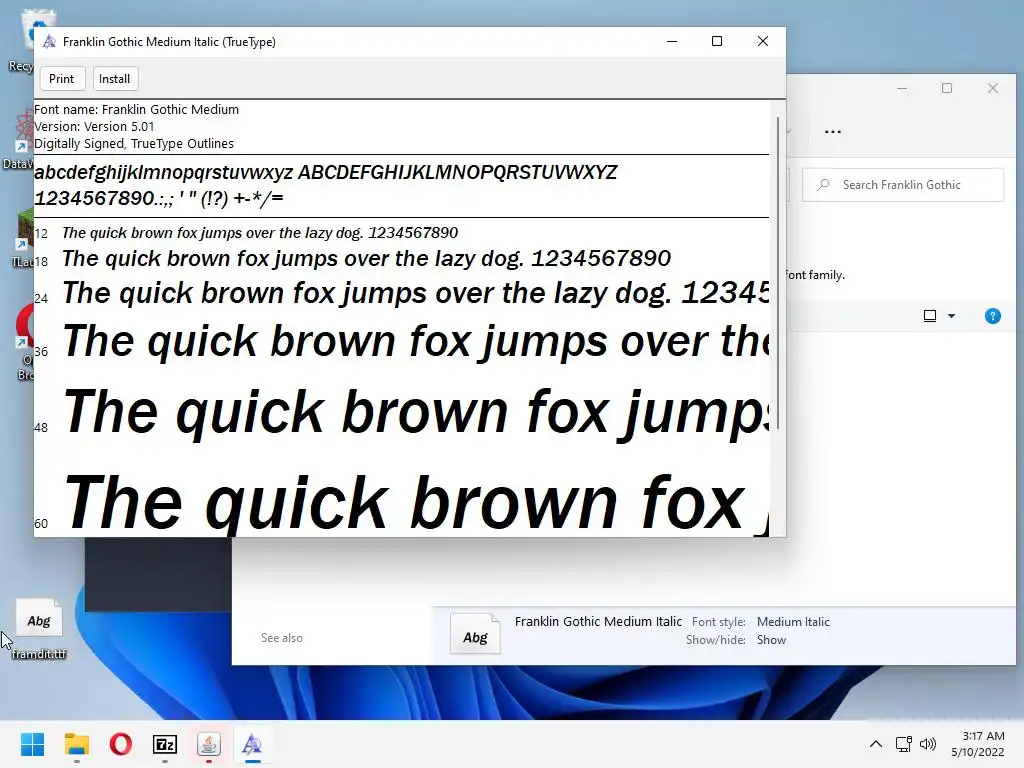
Task: Open the three-dots more options menu
Action: [833, 132]
